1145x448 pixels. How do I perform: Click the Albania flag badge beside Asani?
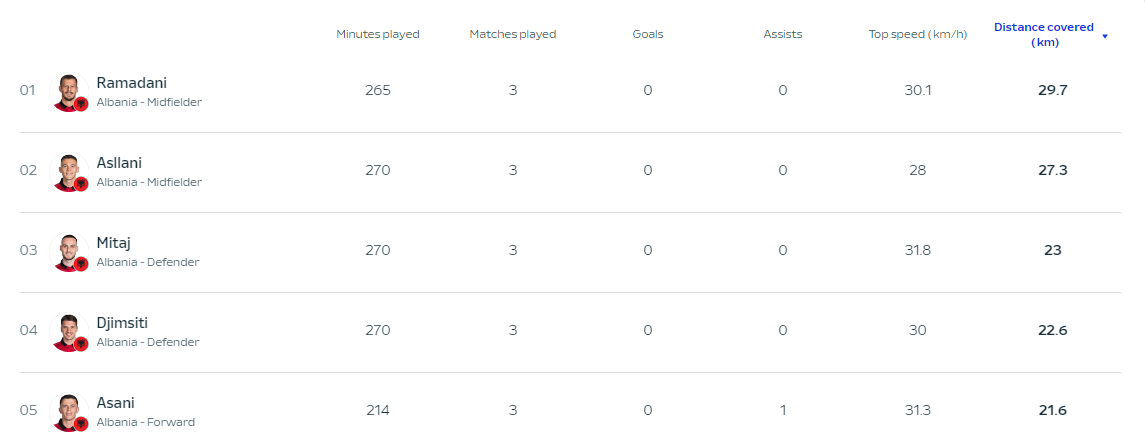(81, 424)
